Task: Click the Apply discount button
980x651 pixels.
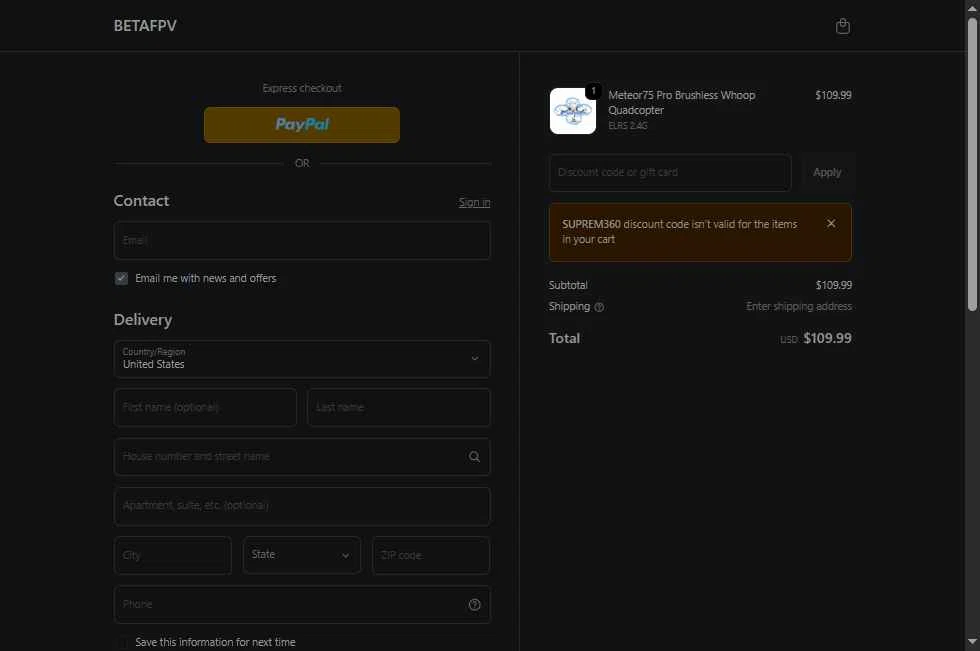Action: pos(827,172)
